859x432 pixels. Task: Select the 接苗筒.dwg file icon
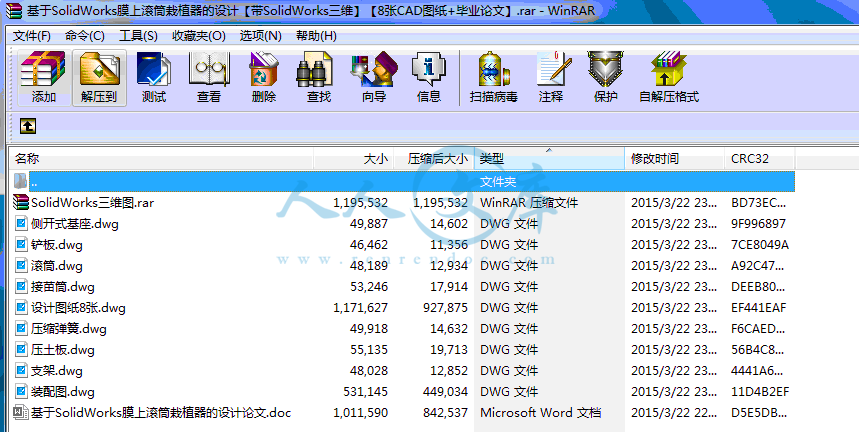(21, 286)
